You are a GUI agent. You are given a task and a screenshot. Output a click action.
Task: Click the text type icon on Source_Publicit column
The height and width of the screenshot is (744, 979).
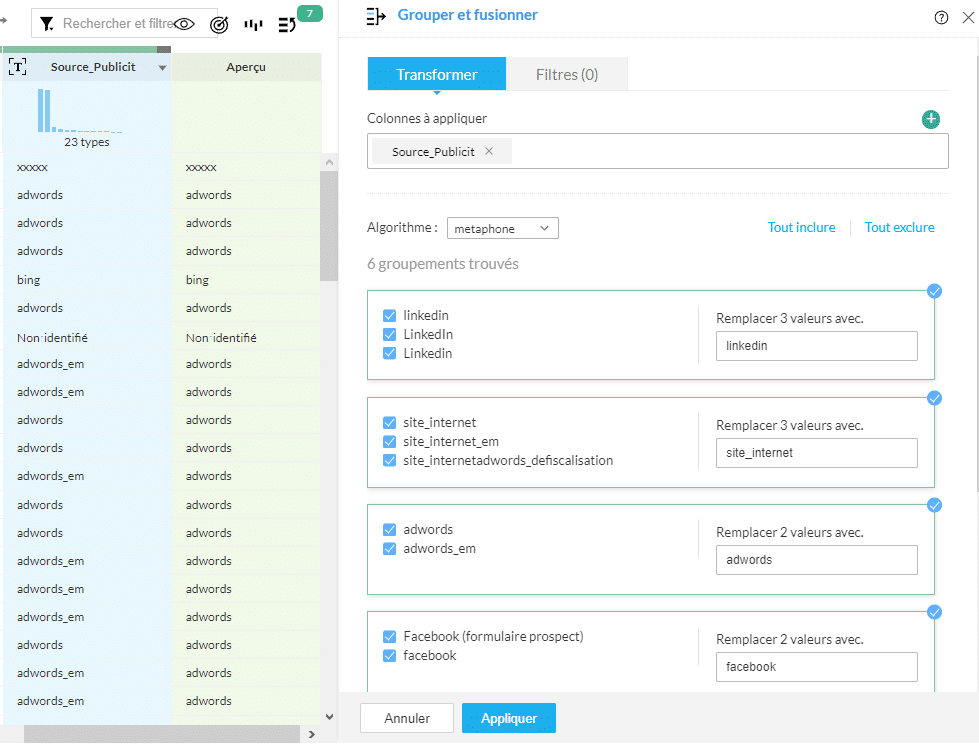tap(17, 67)
